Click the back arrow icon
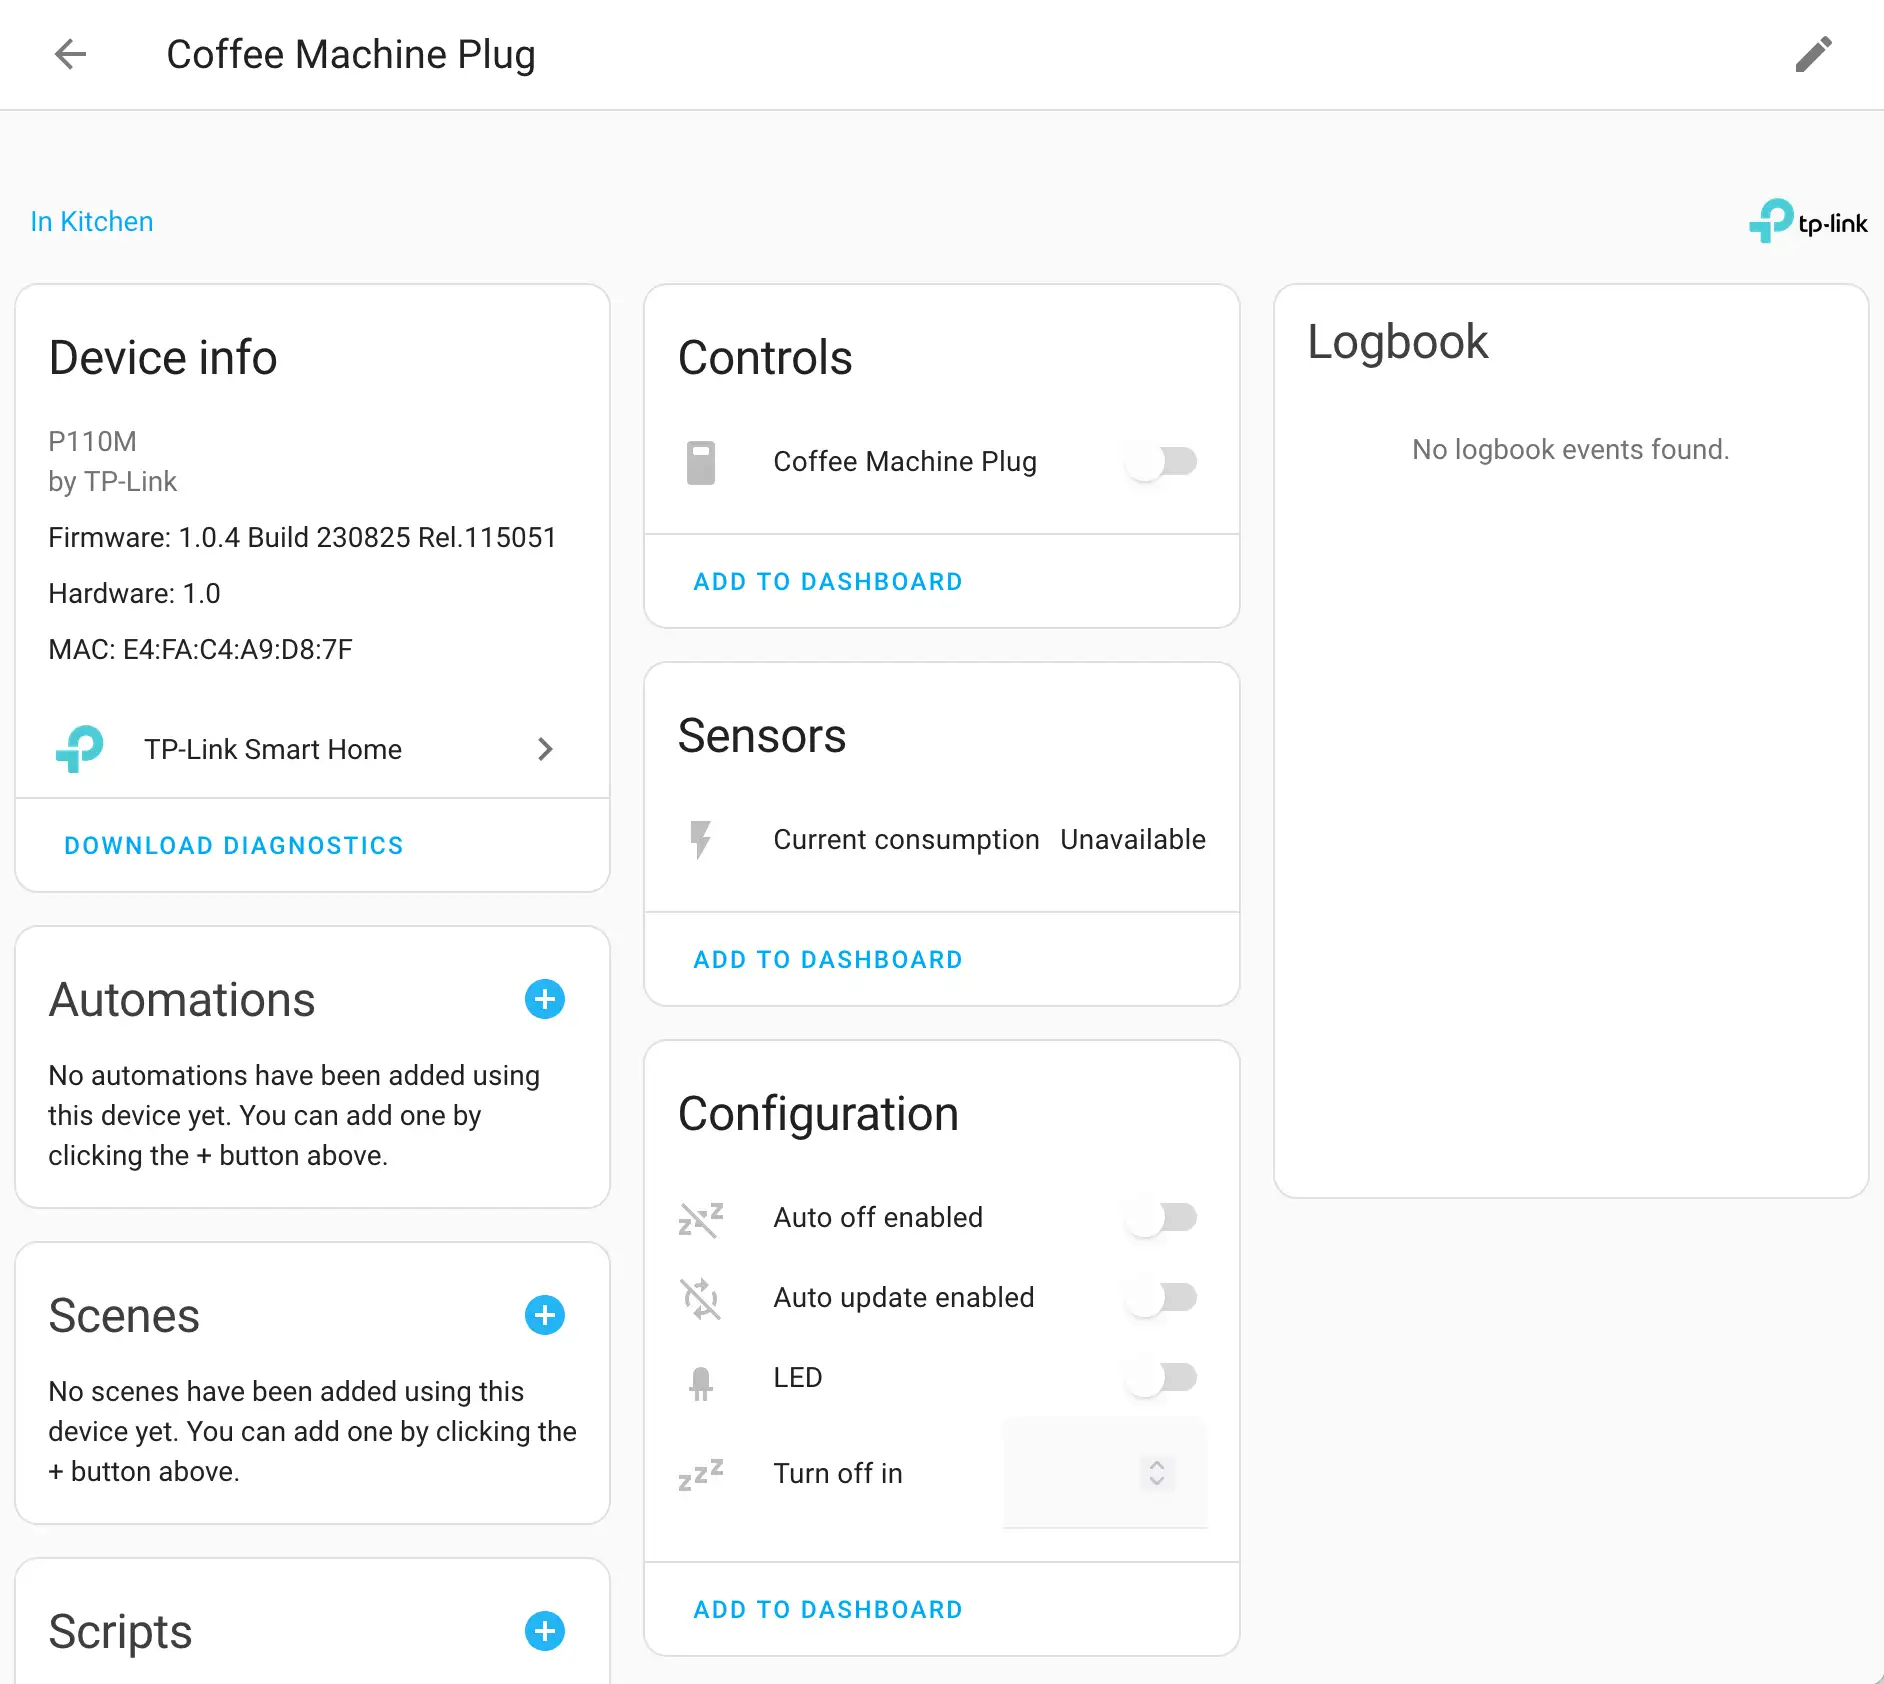 70,54
